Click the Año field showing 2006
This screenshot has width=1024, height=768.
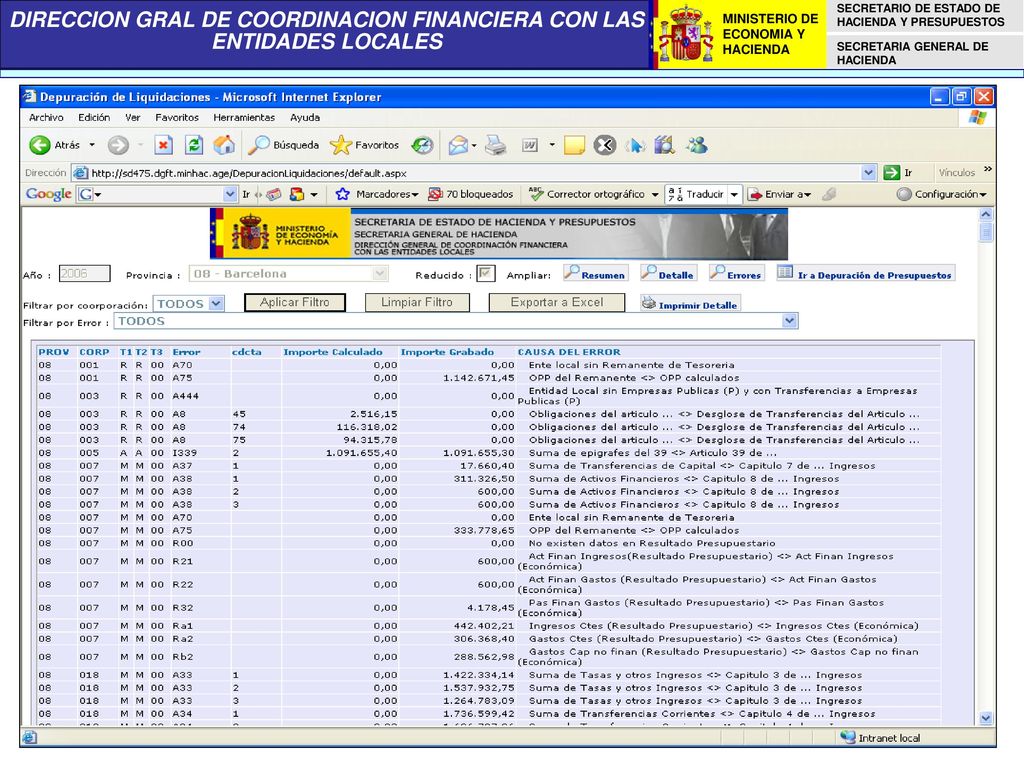84,274
